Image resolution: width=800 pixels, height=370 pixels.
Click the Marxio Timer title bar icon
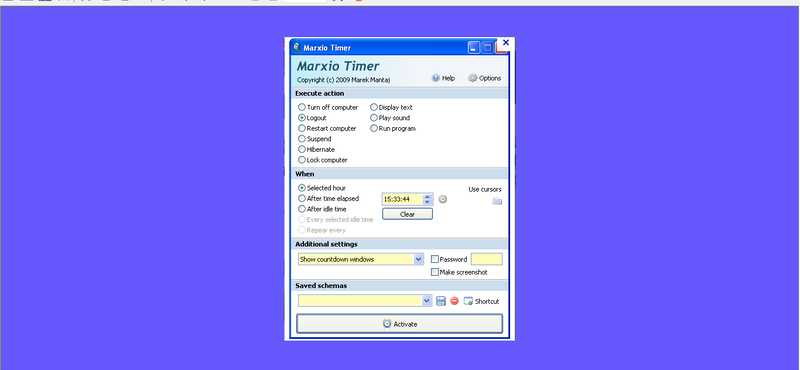point(296,47)
